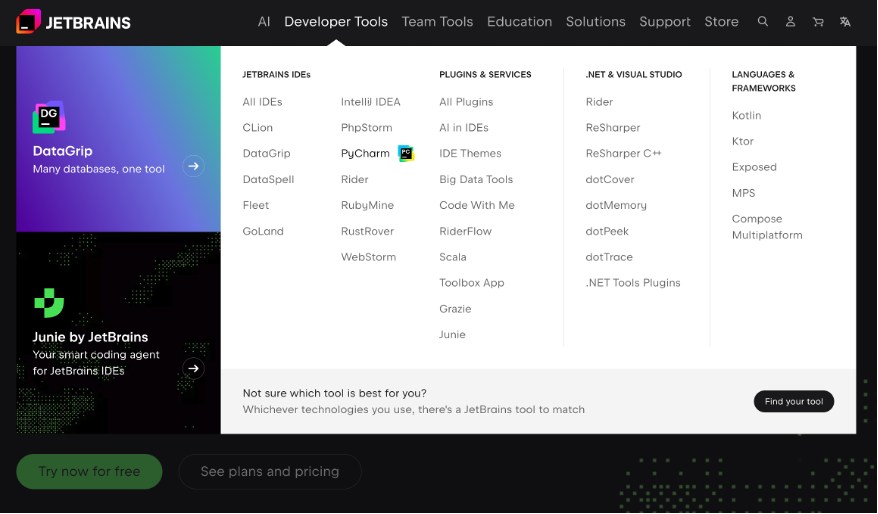Viewport: 878px width, 514px height.
Task: Open the MPS link
Action: pos(744,193)
